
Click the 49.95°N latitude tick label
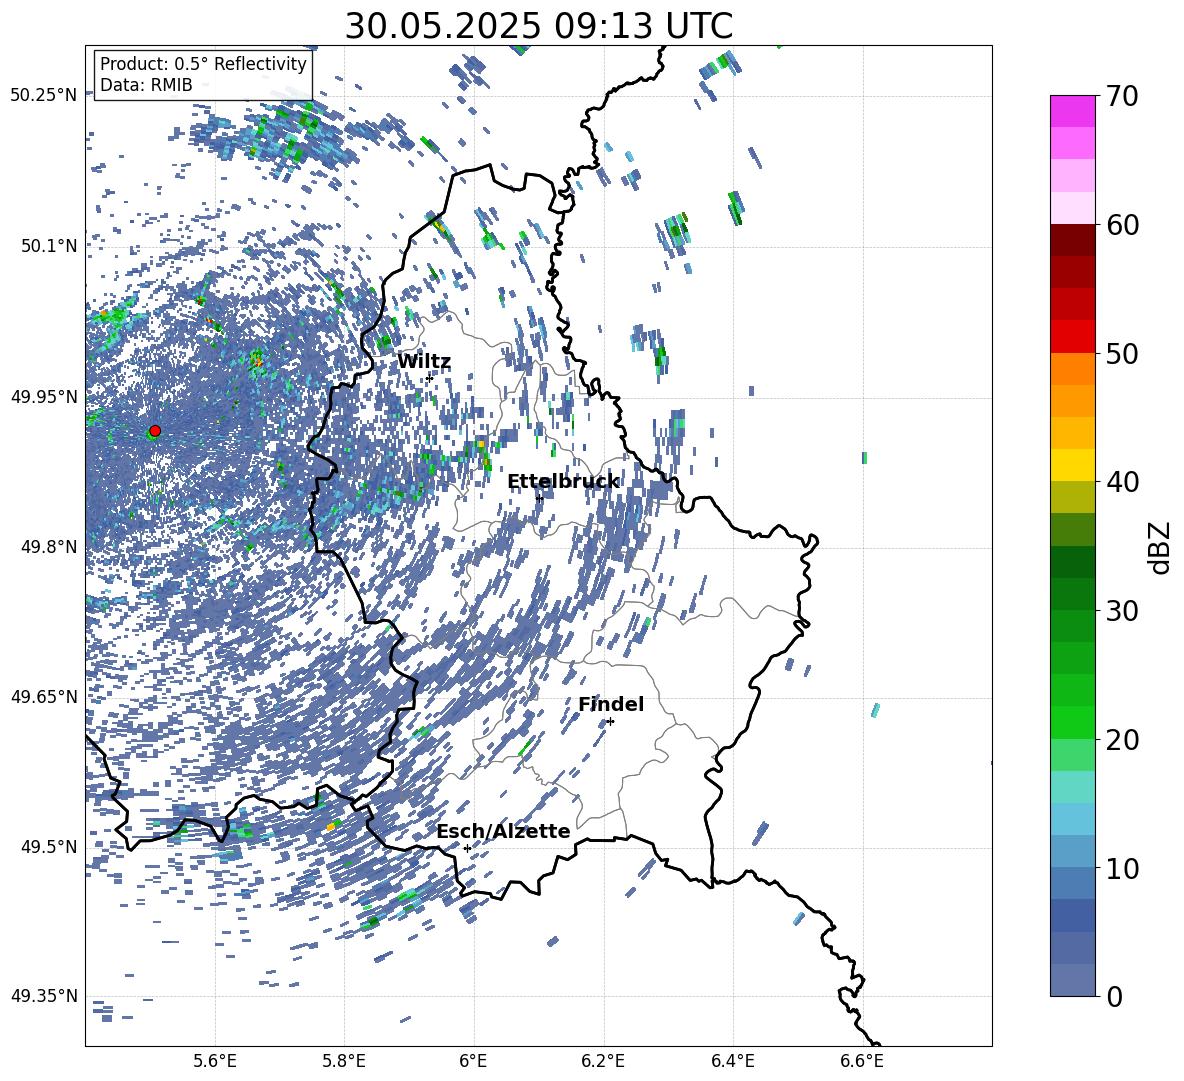click(x=44, y=397)
